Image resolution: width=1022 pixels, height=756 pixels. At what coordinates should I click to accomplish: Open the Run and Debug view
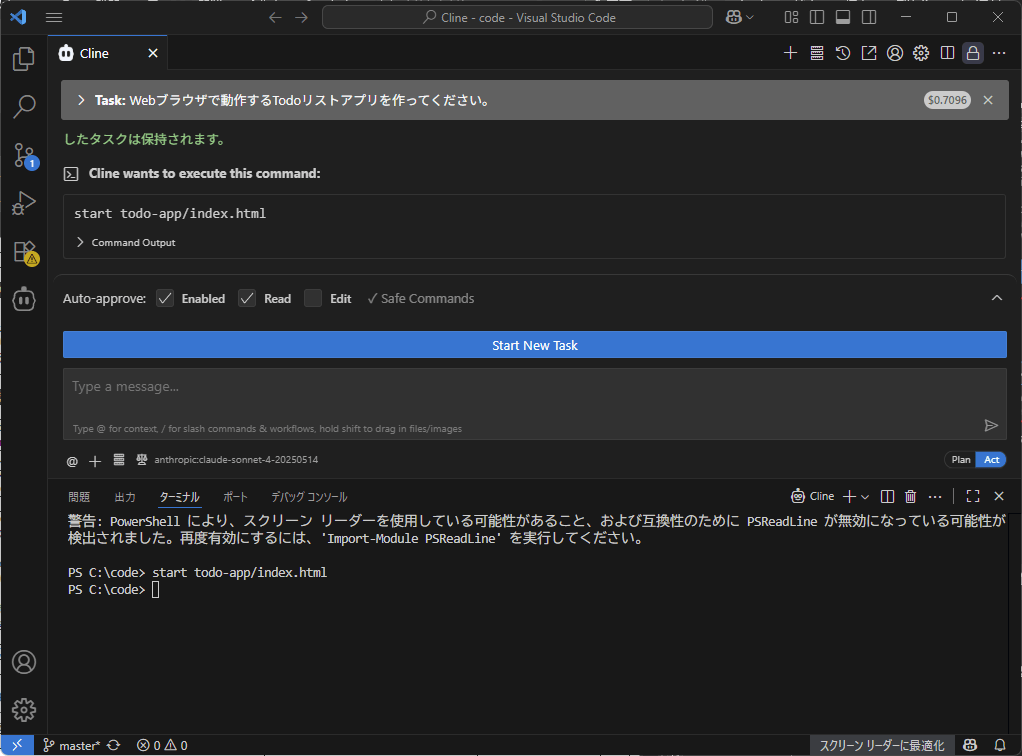point(24,203)
